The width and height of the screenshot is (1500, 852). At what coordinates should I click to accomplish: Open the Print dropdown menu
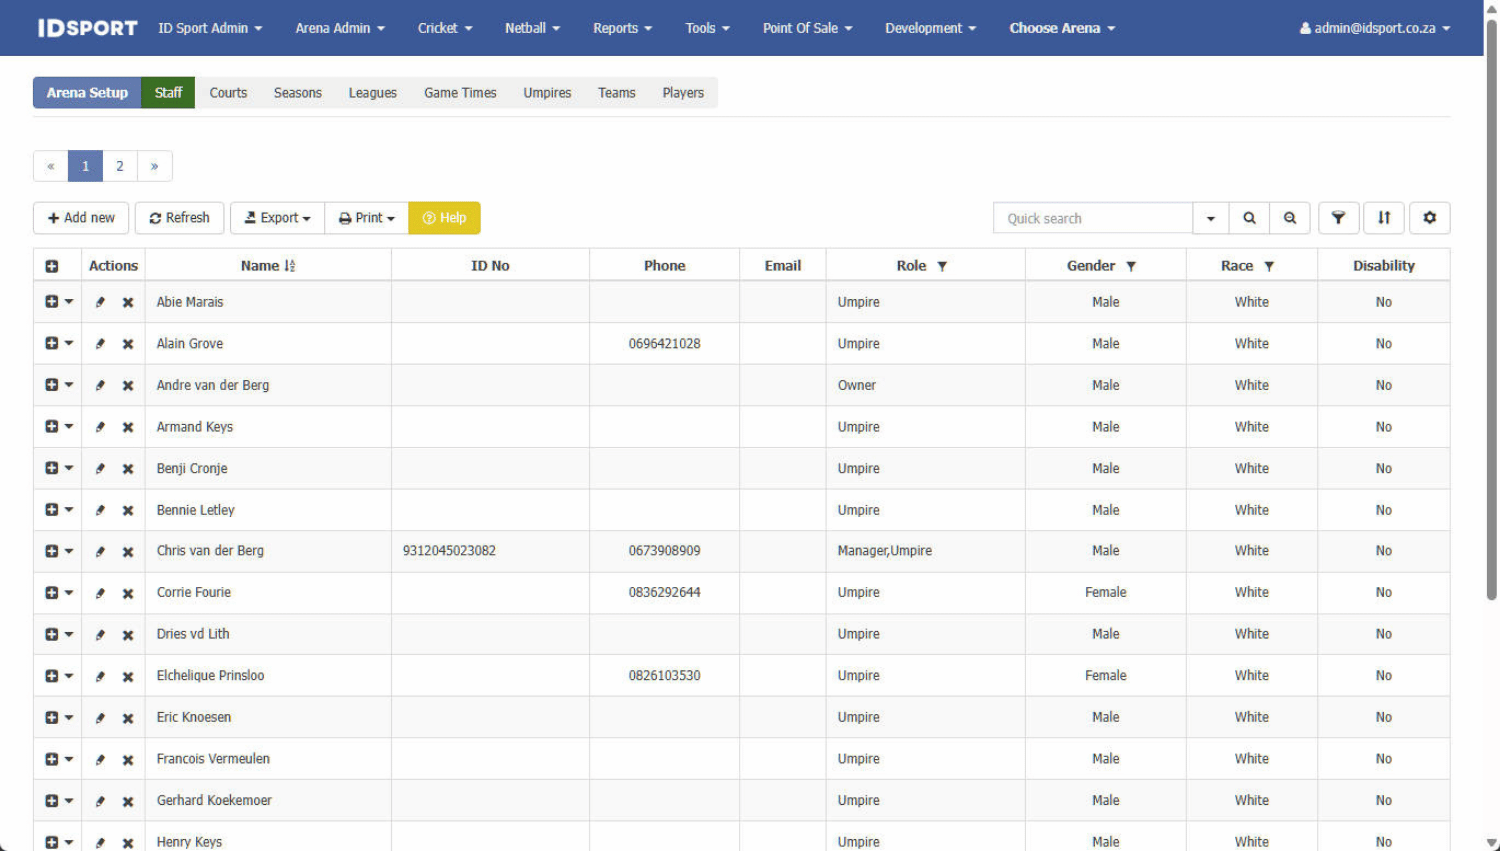tap(366, 218)
